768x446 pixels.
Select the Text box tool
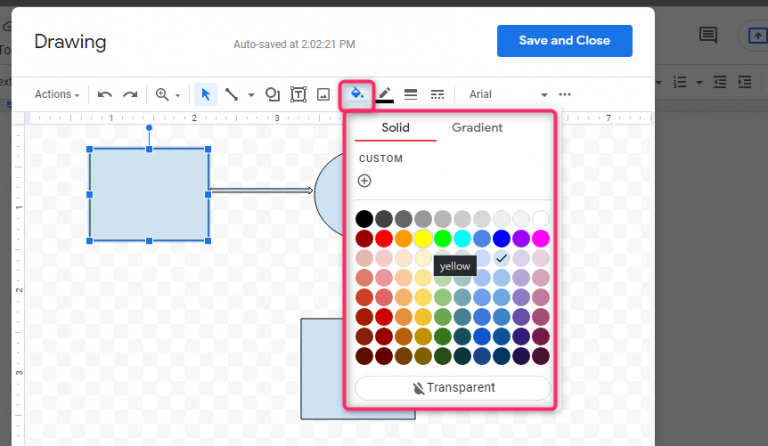click(298, 94)
